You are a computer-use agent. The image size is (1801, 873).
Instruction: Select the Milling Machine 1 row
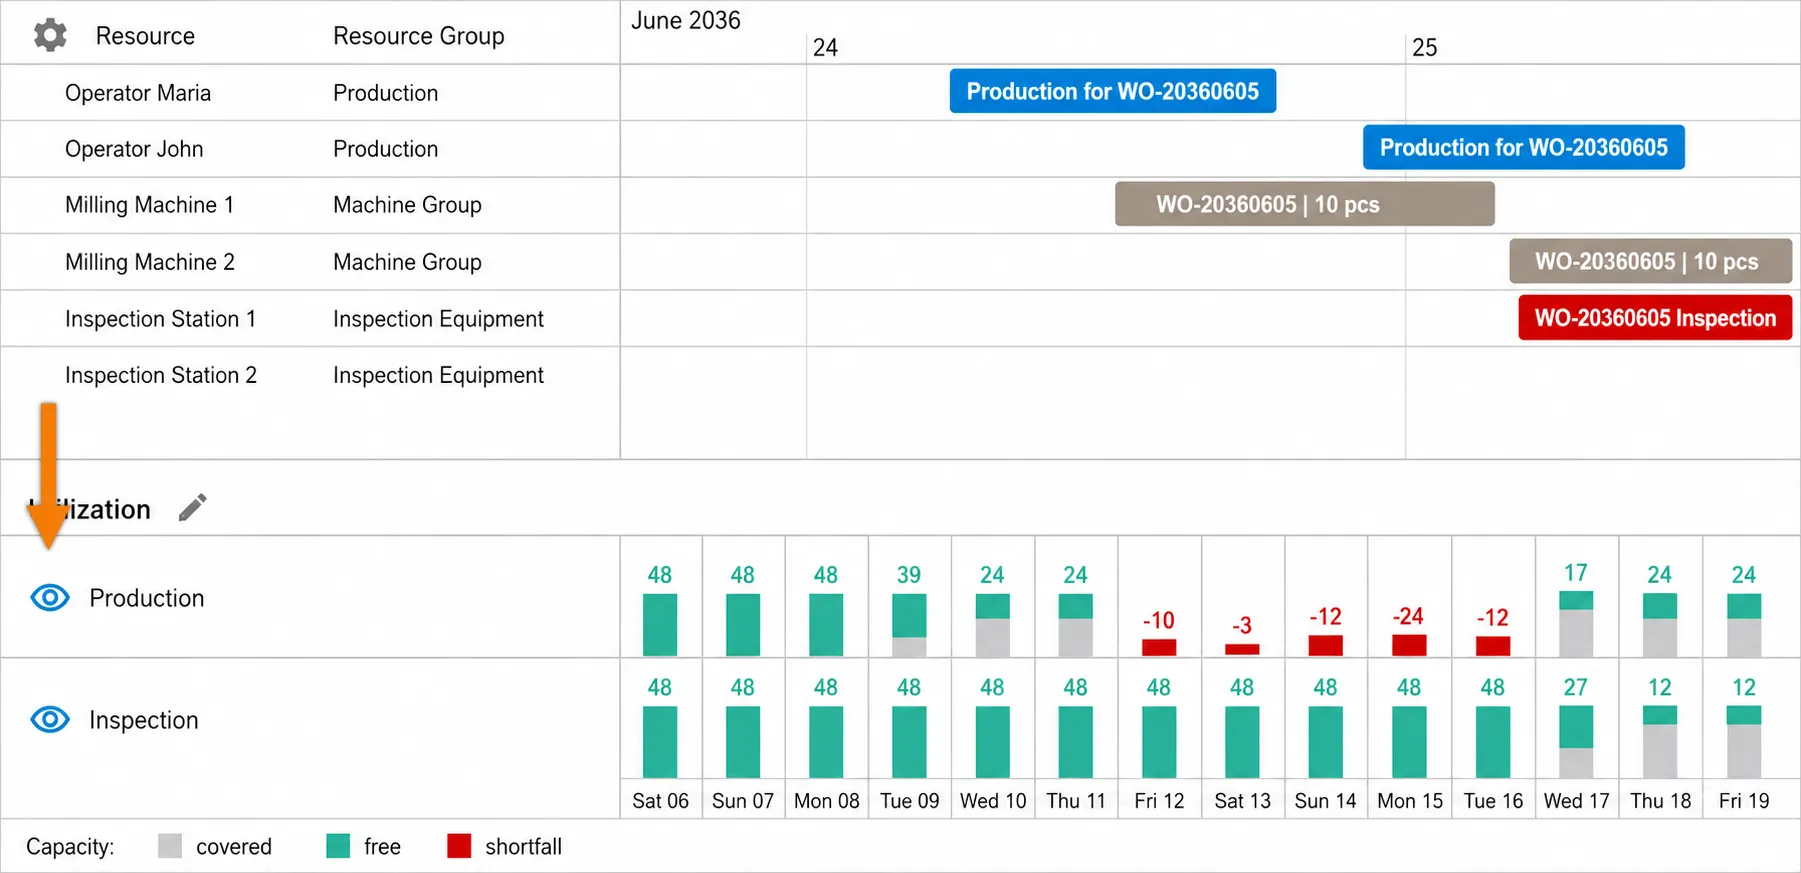tap(310, 205)
